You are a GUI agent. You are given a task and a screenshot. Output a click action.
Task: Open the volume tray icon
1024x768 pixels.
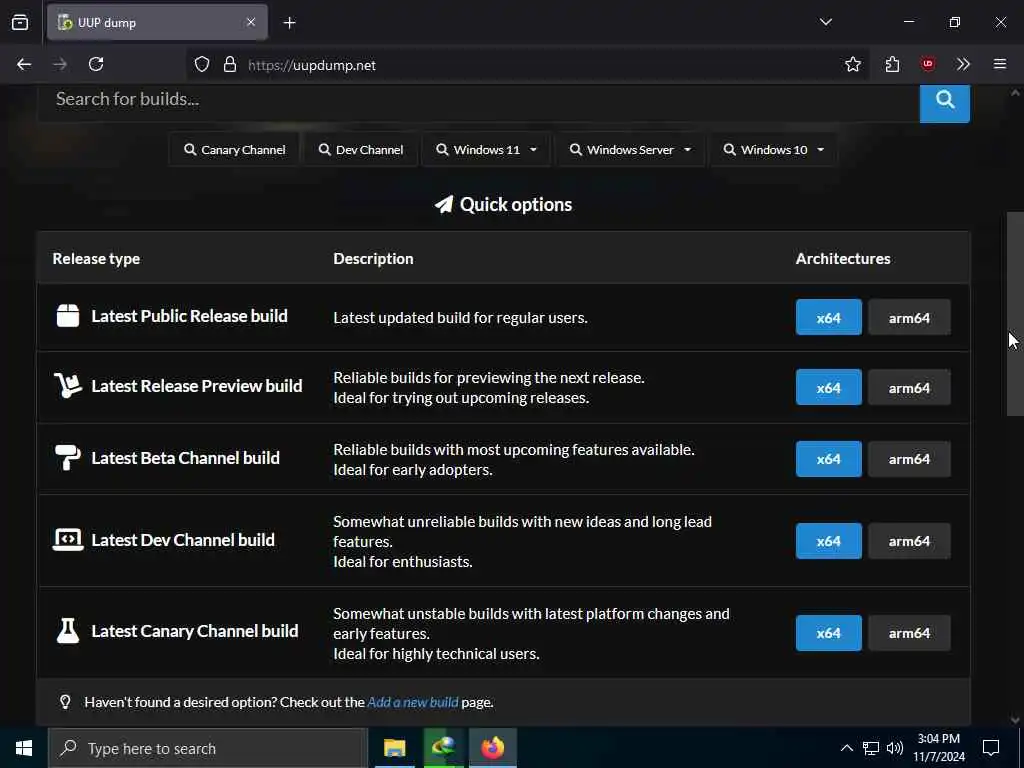click(x=895, y=748)
